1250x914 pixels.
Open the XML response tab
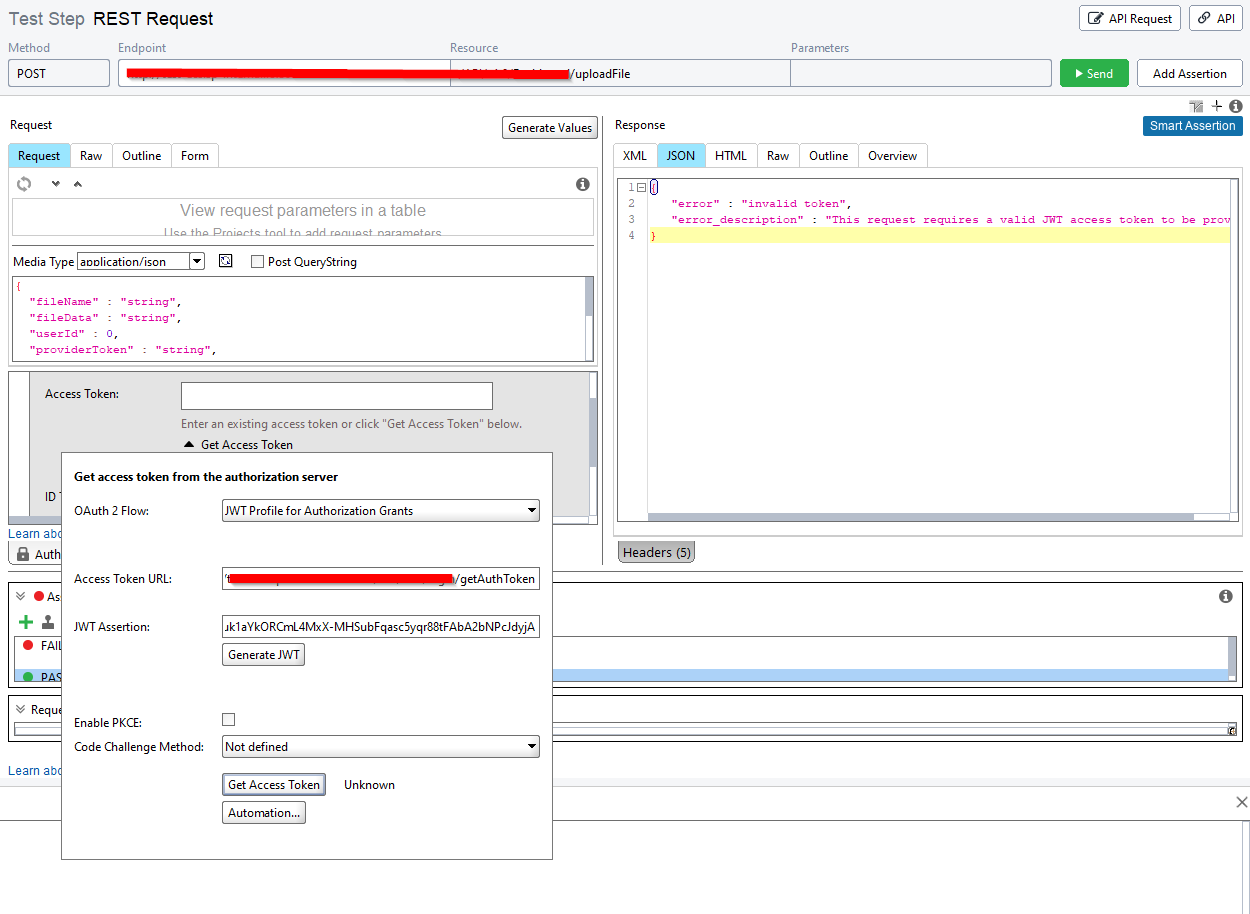[635, 156]
